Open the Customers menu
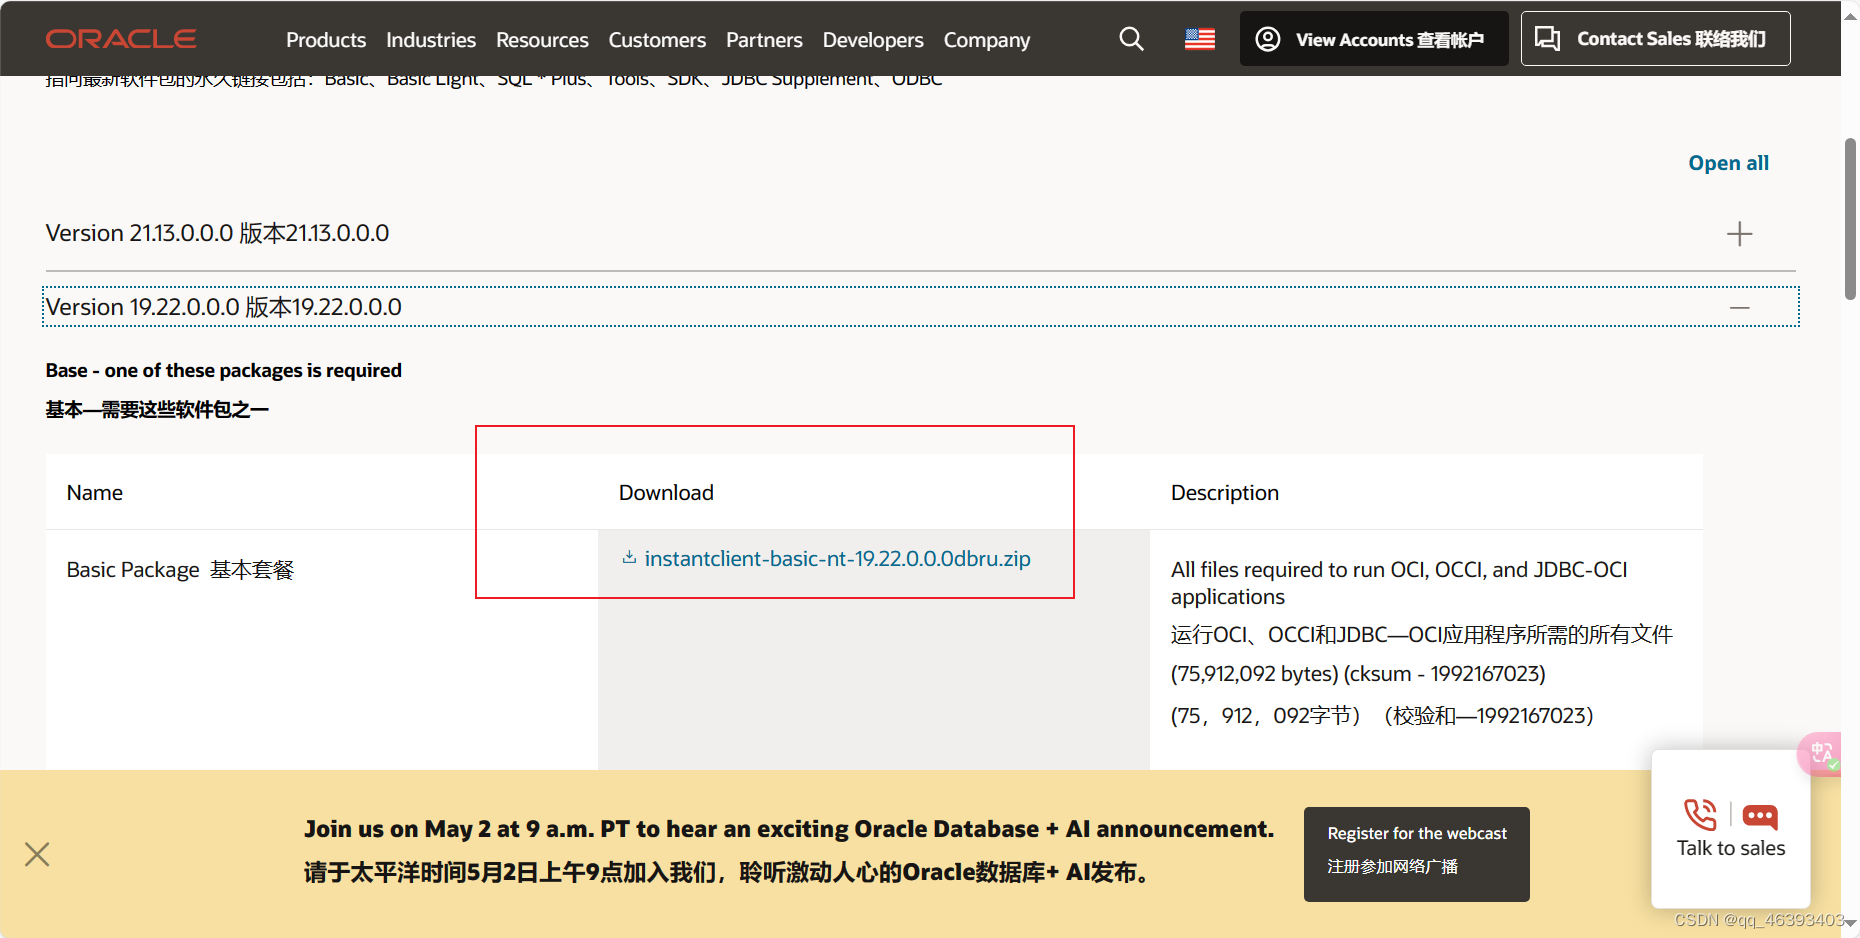The height and width of the screenshot is (938, 1860). pos(657,40)
